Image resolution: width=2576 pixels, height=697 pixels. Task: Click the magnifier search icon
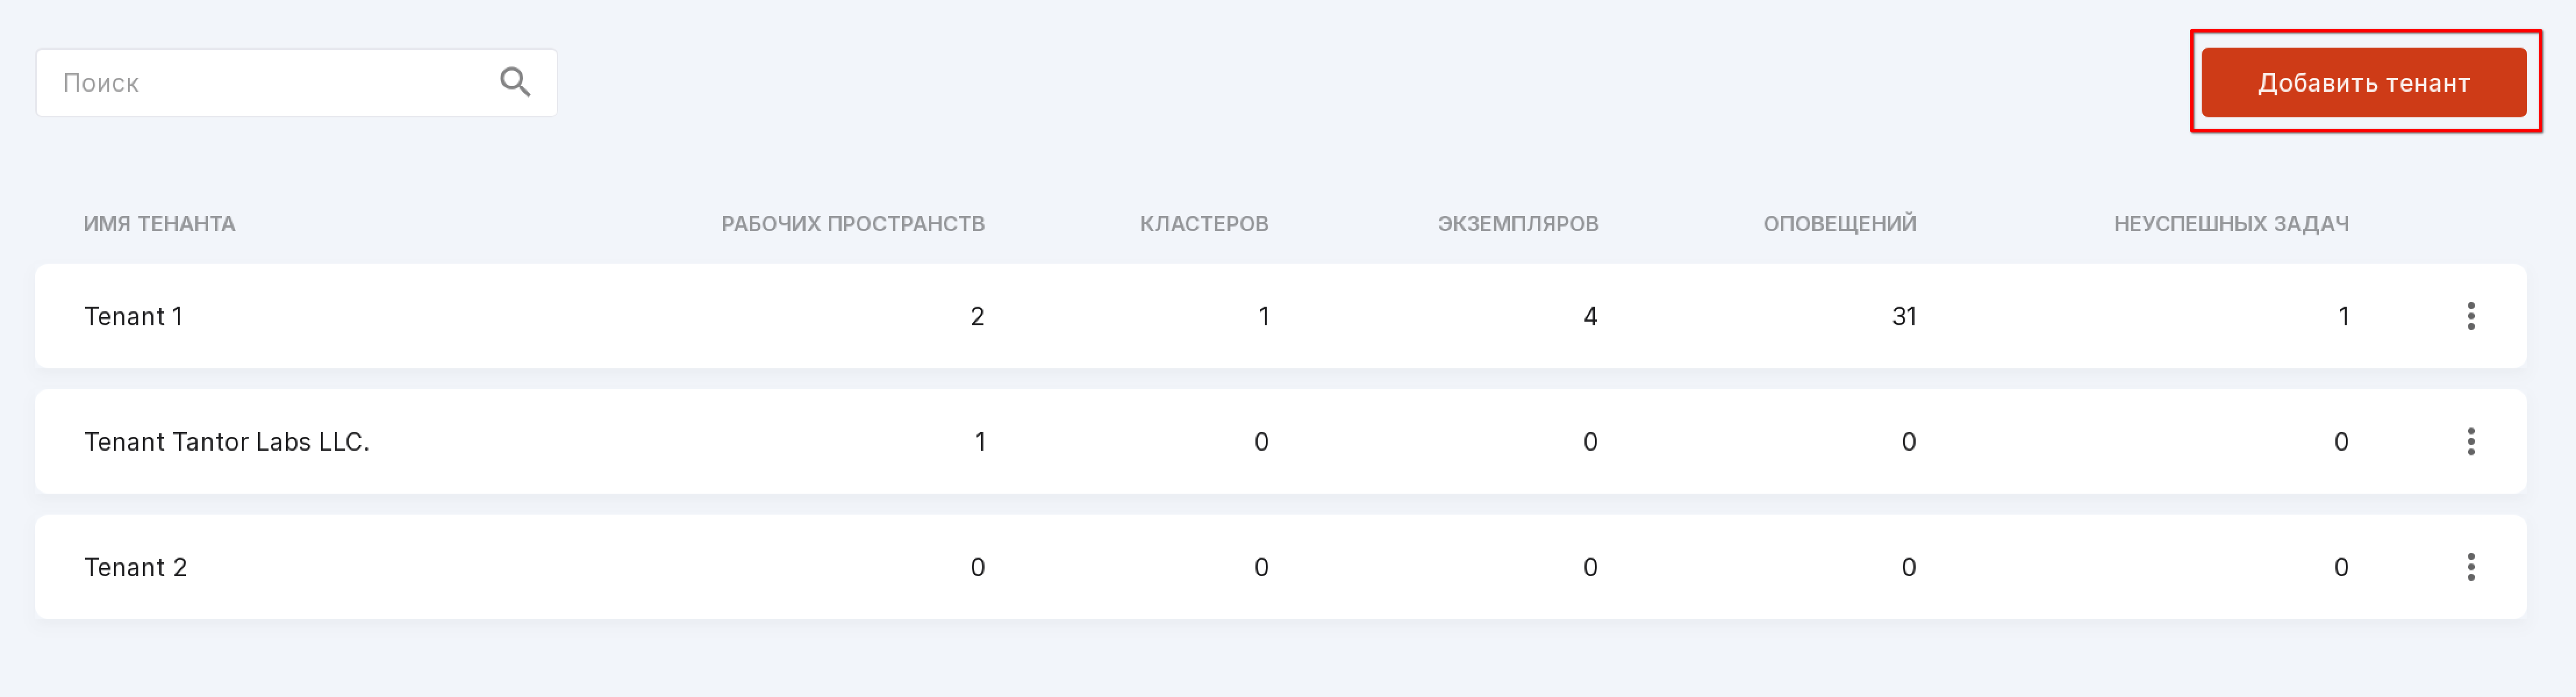pyautogui.click(x=515, y=82)
